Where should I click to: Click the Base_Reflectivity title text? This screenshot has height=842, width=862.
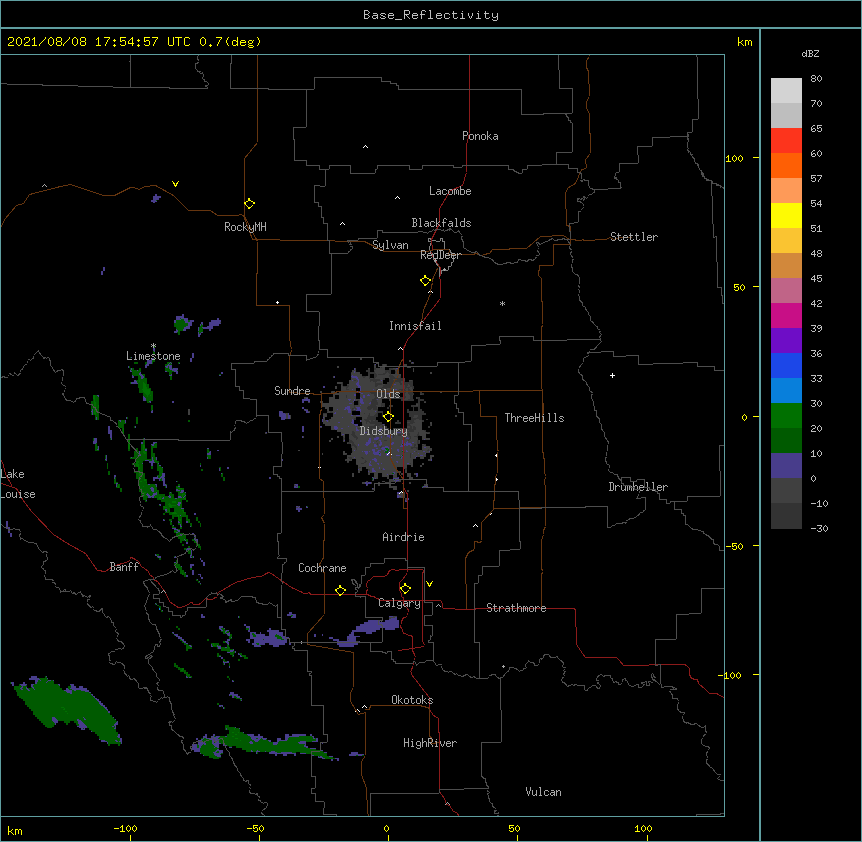431,15
